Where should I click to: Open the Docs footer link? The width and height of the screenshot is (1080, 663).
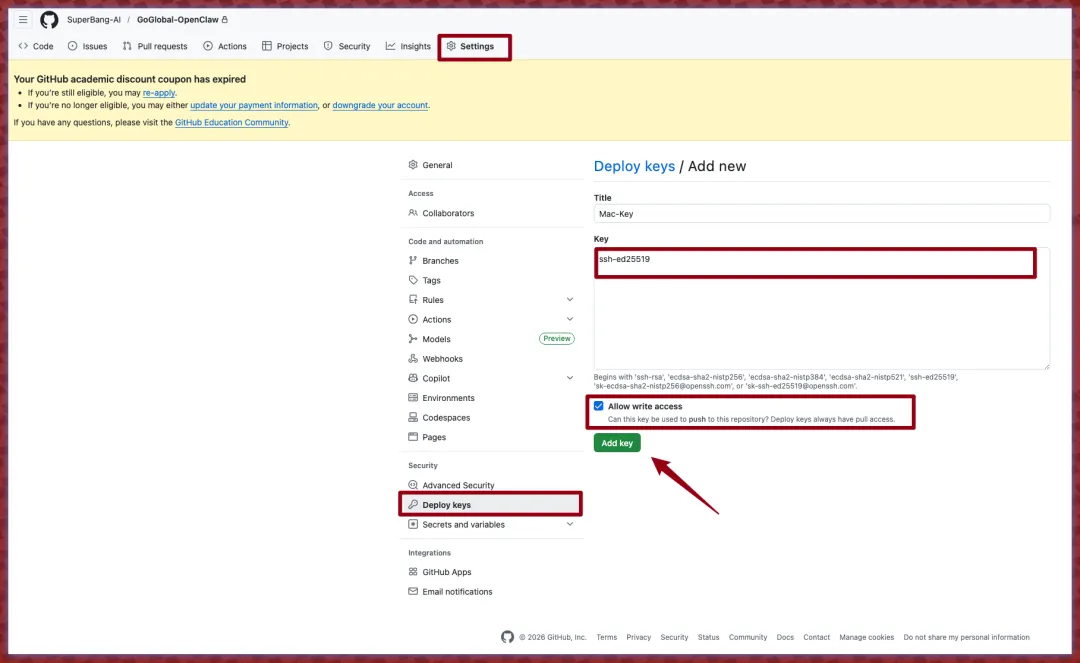tap(785, 637)
